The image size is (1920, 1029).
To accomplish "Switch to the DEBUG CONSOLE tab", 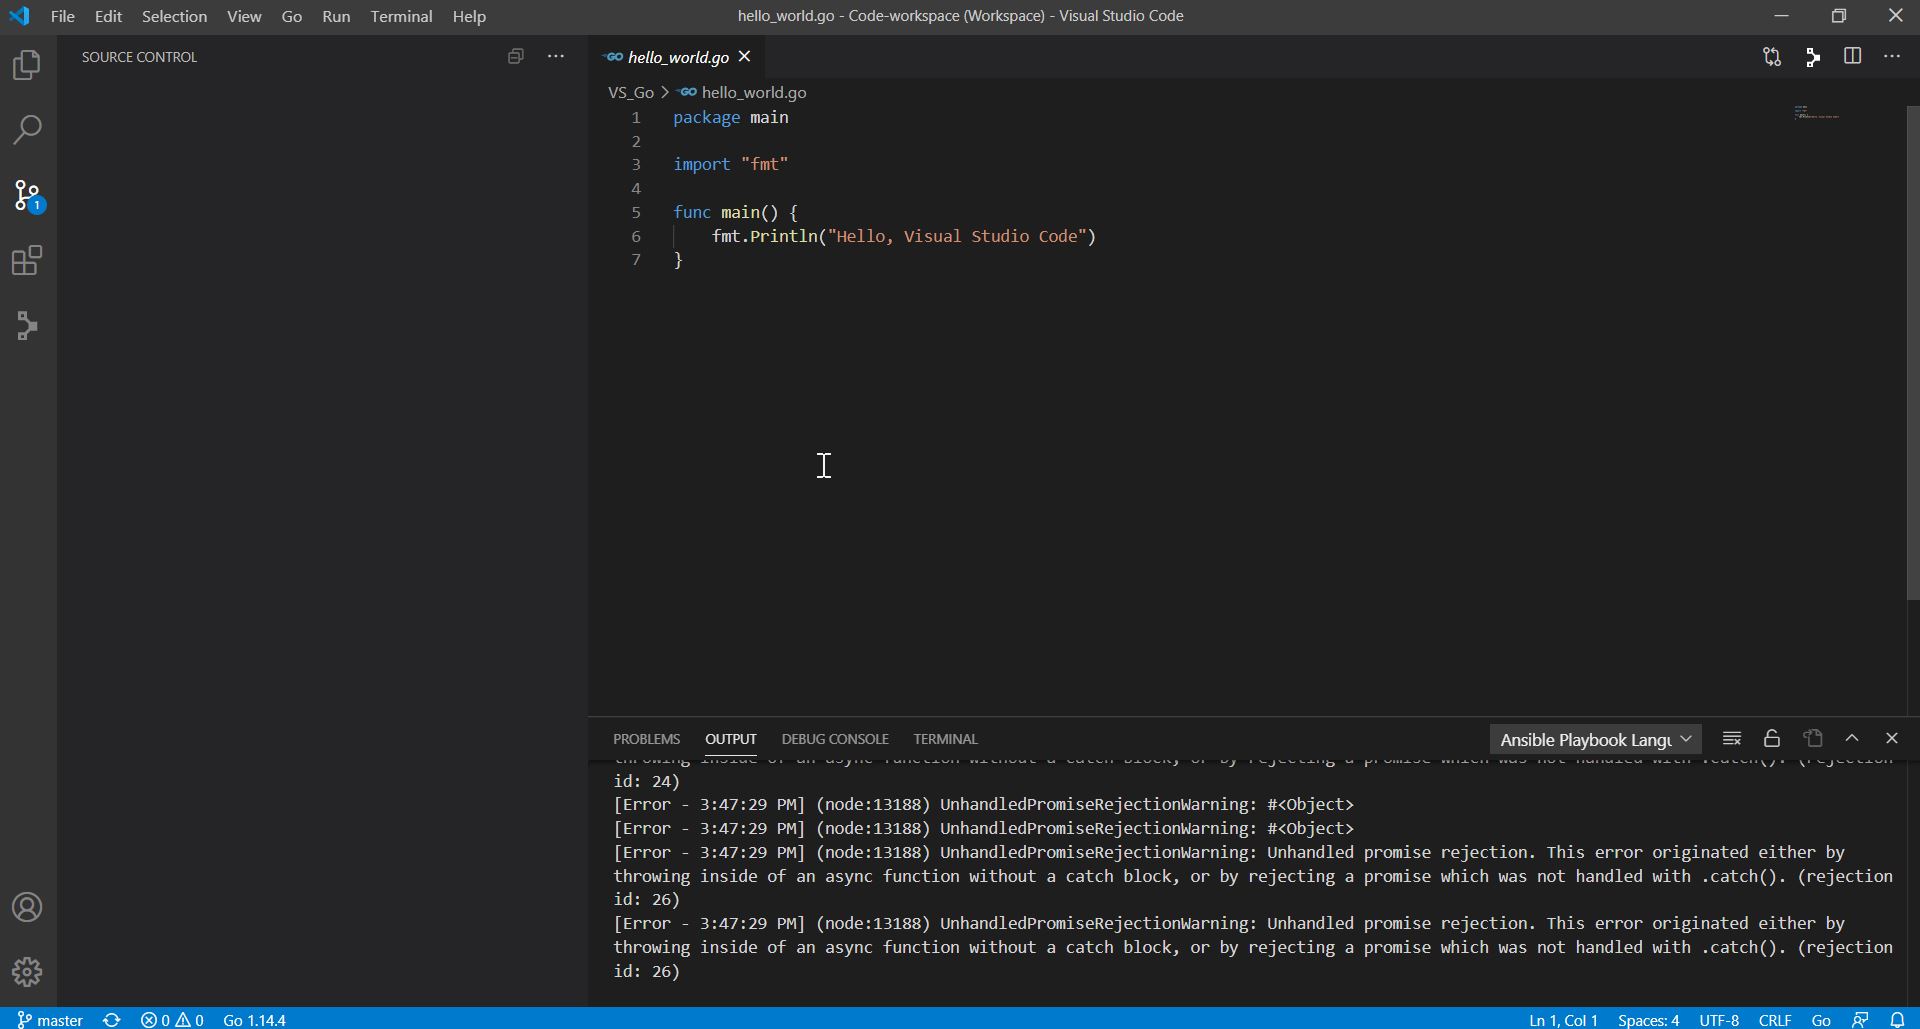I will [835, 738].
